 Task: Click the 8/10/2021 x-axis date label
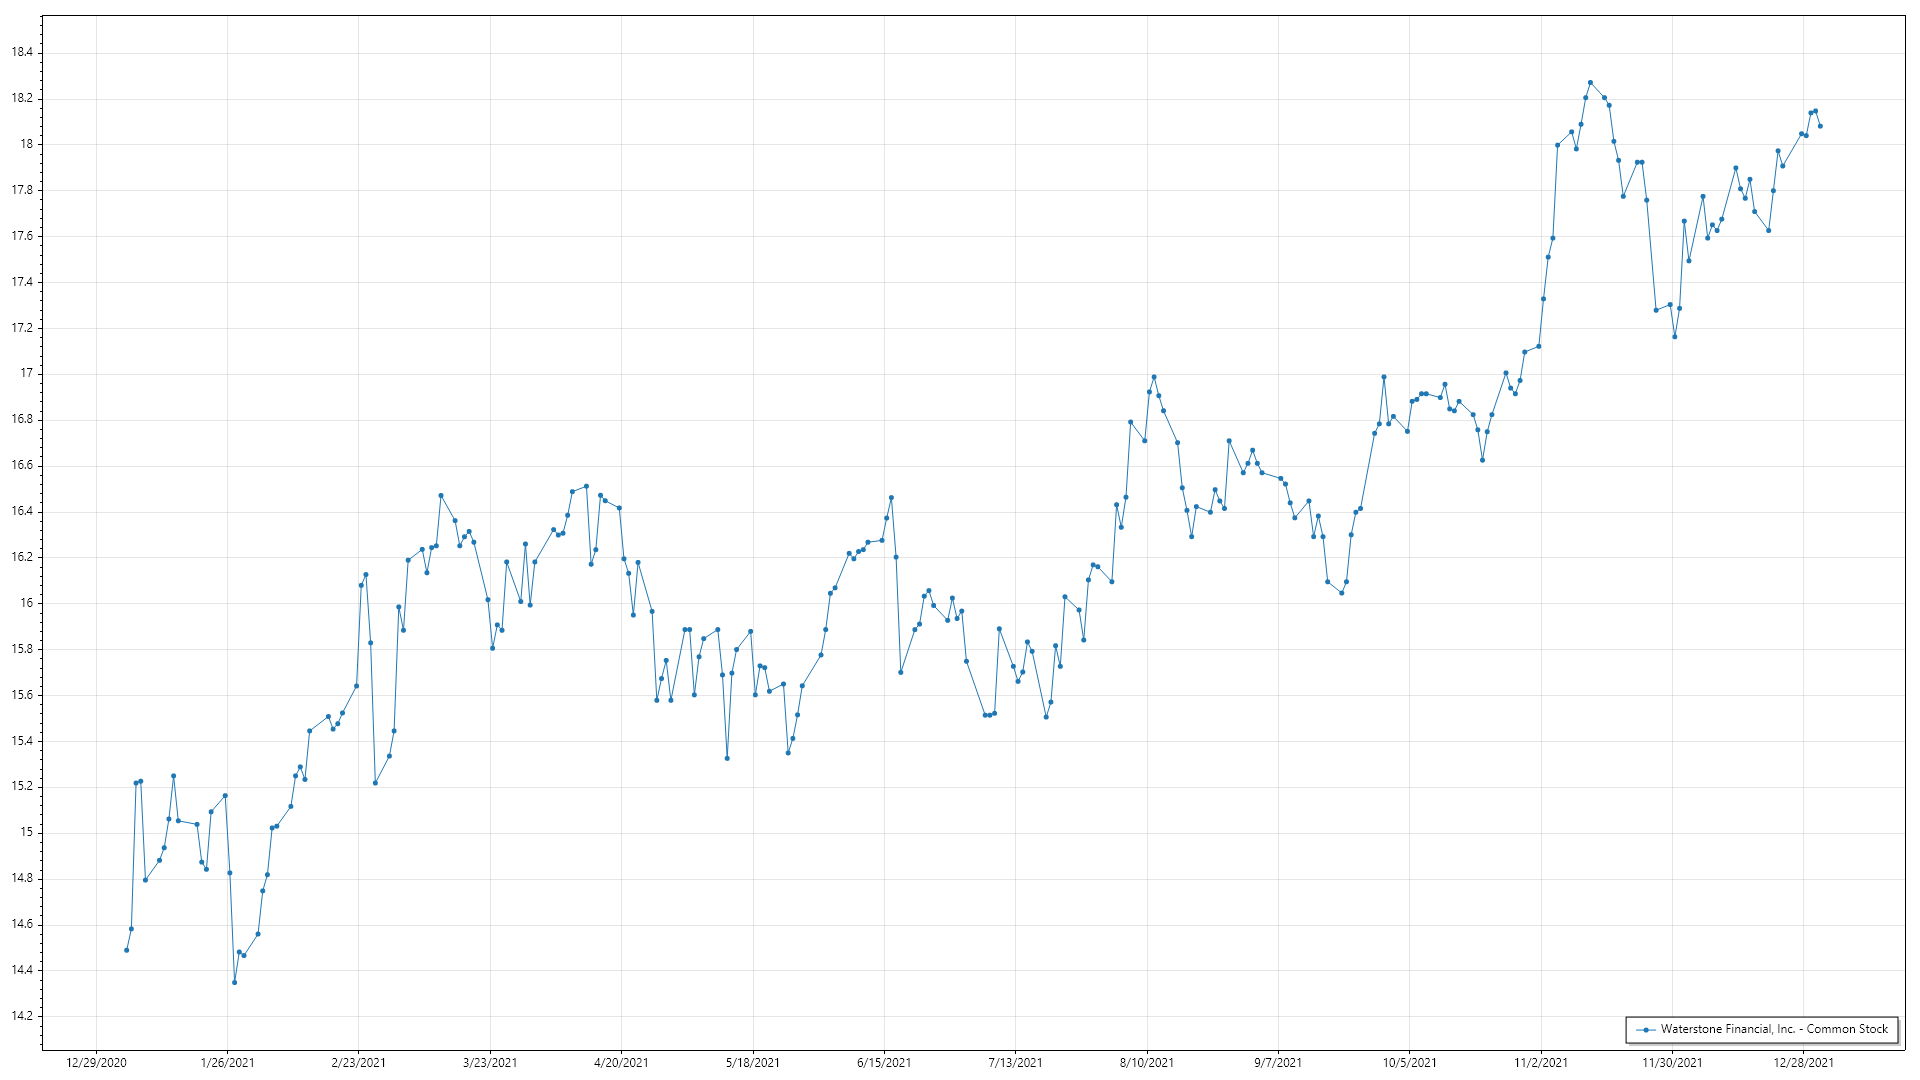(1147, 1063)
